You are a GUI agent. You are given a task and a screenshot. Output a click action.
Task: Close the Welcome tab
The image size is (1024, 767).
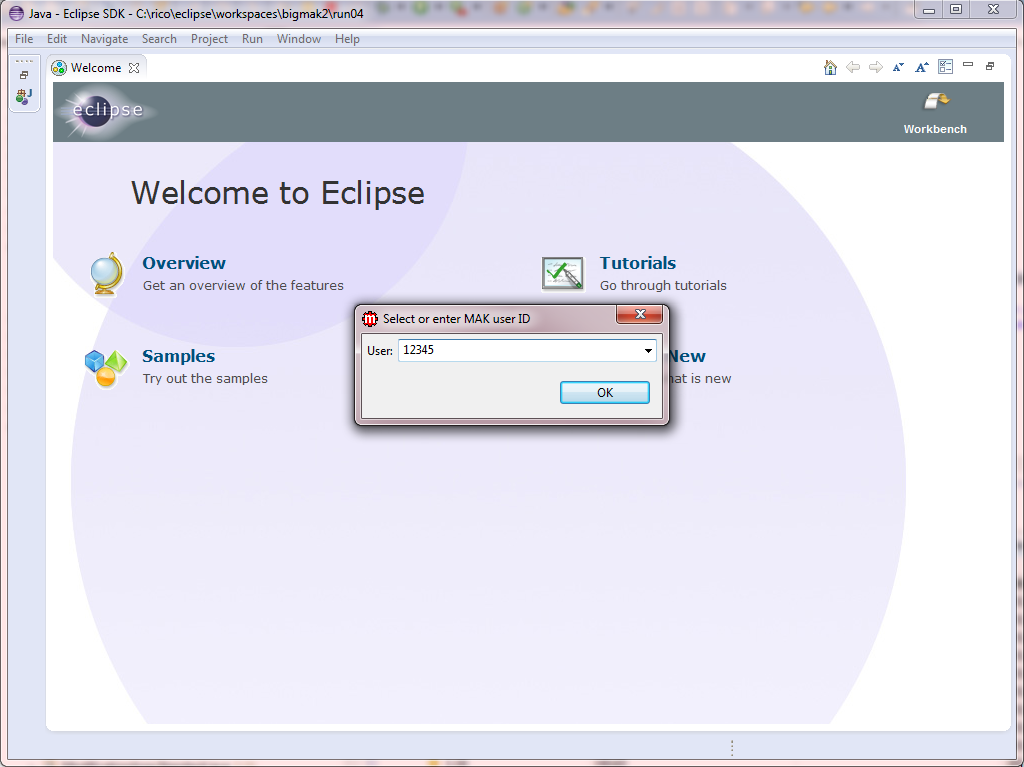click(134, 68)
